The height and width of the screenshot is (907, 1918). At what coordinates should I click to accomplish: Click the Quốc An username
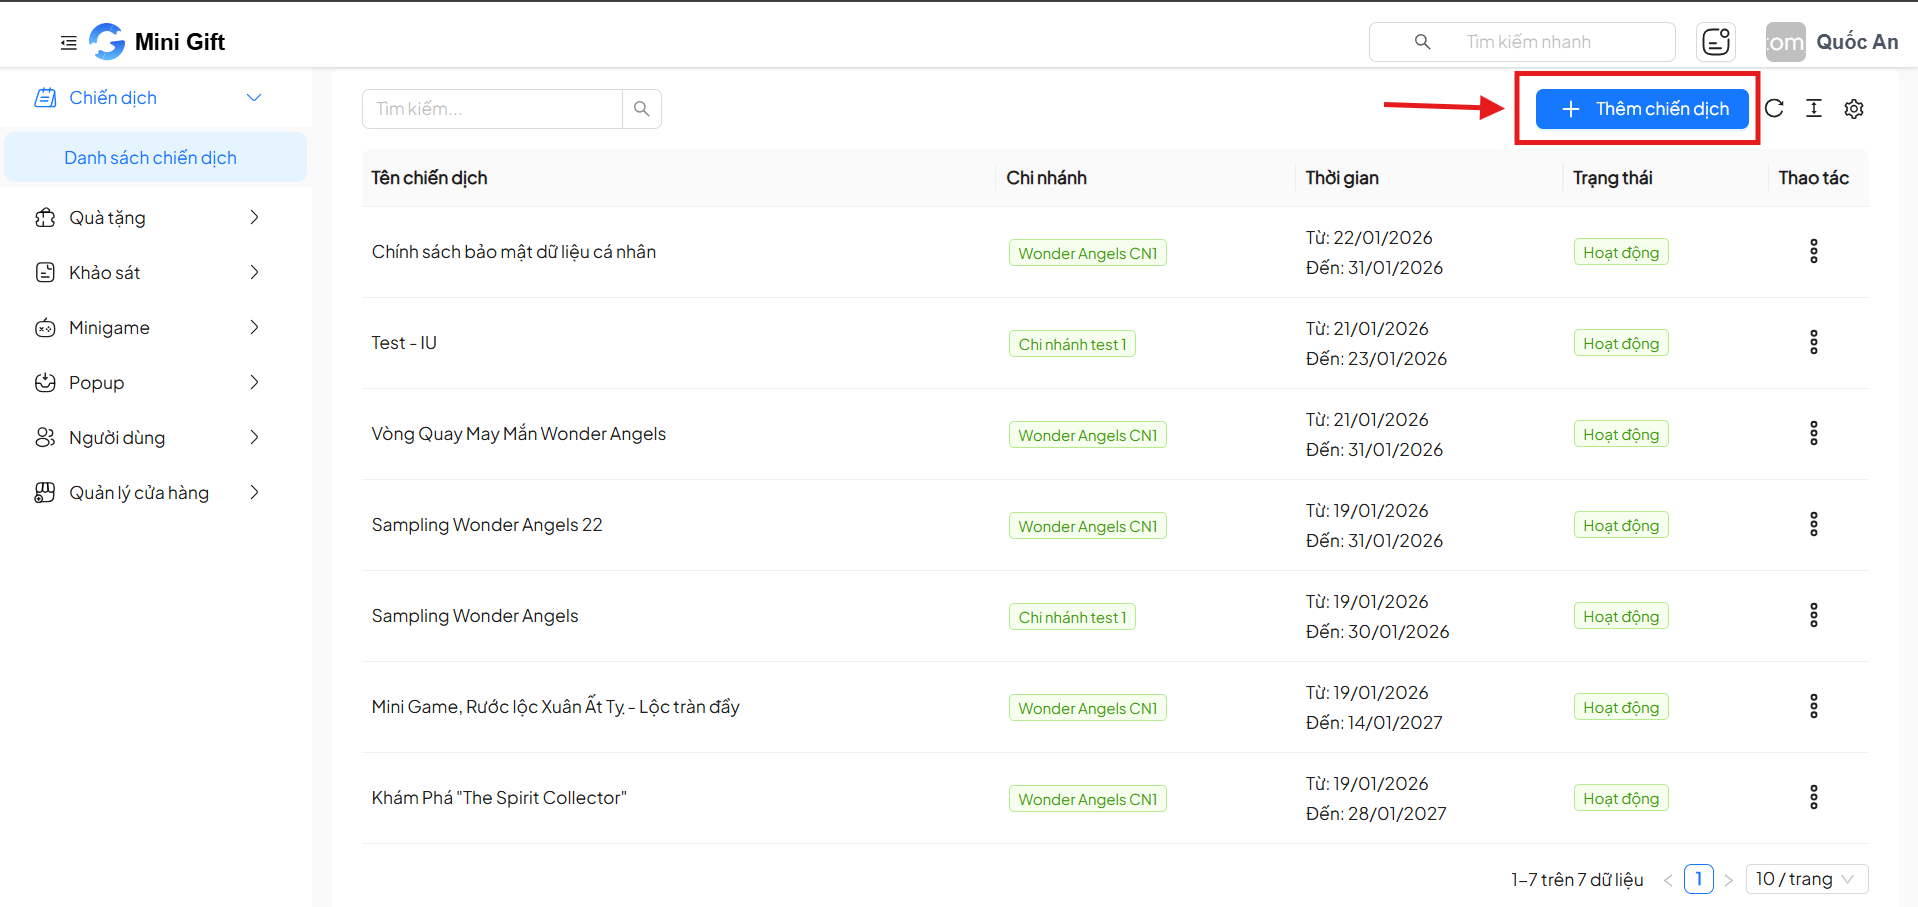click(1857, 42)
